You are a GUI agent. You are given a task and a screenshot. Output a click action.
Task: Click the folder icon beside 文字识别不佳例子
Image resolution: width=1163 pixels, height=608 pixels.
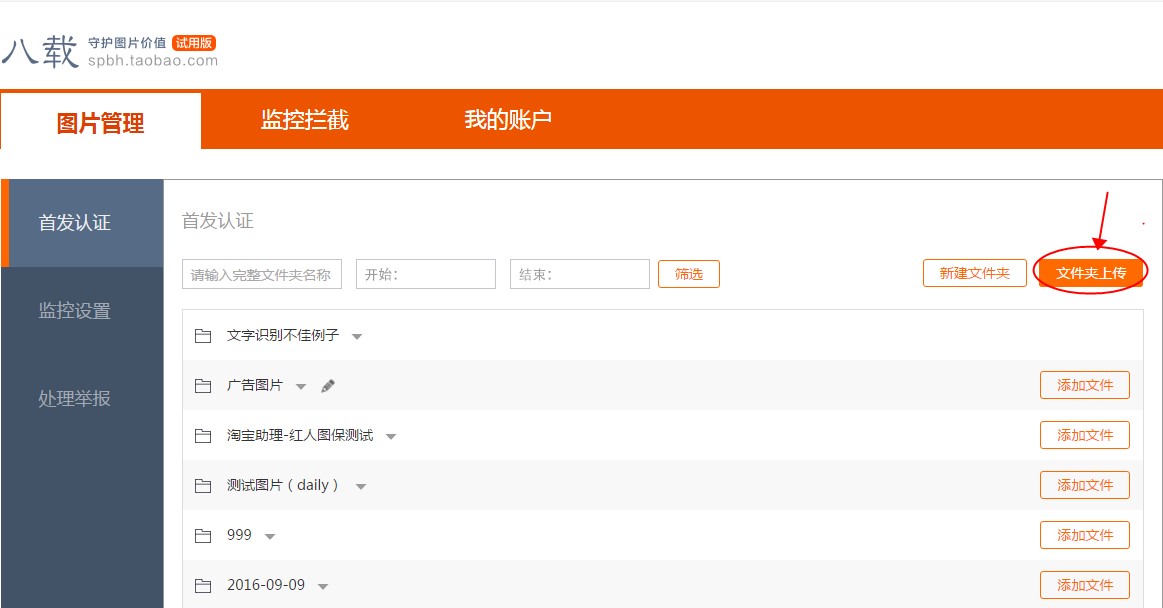(202, 335)
